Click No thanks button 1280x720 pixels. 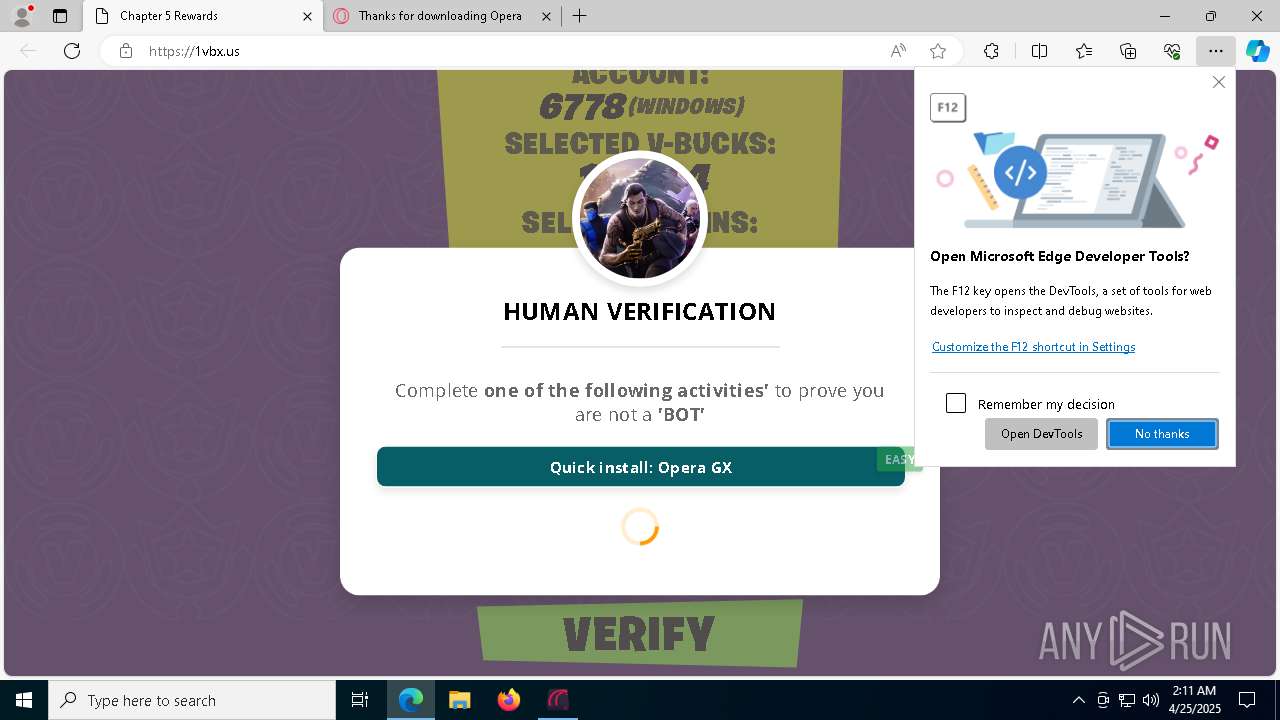(x=1162, y=434)
